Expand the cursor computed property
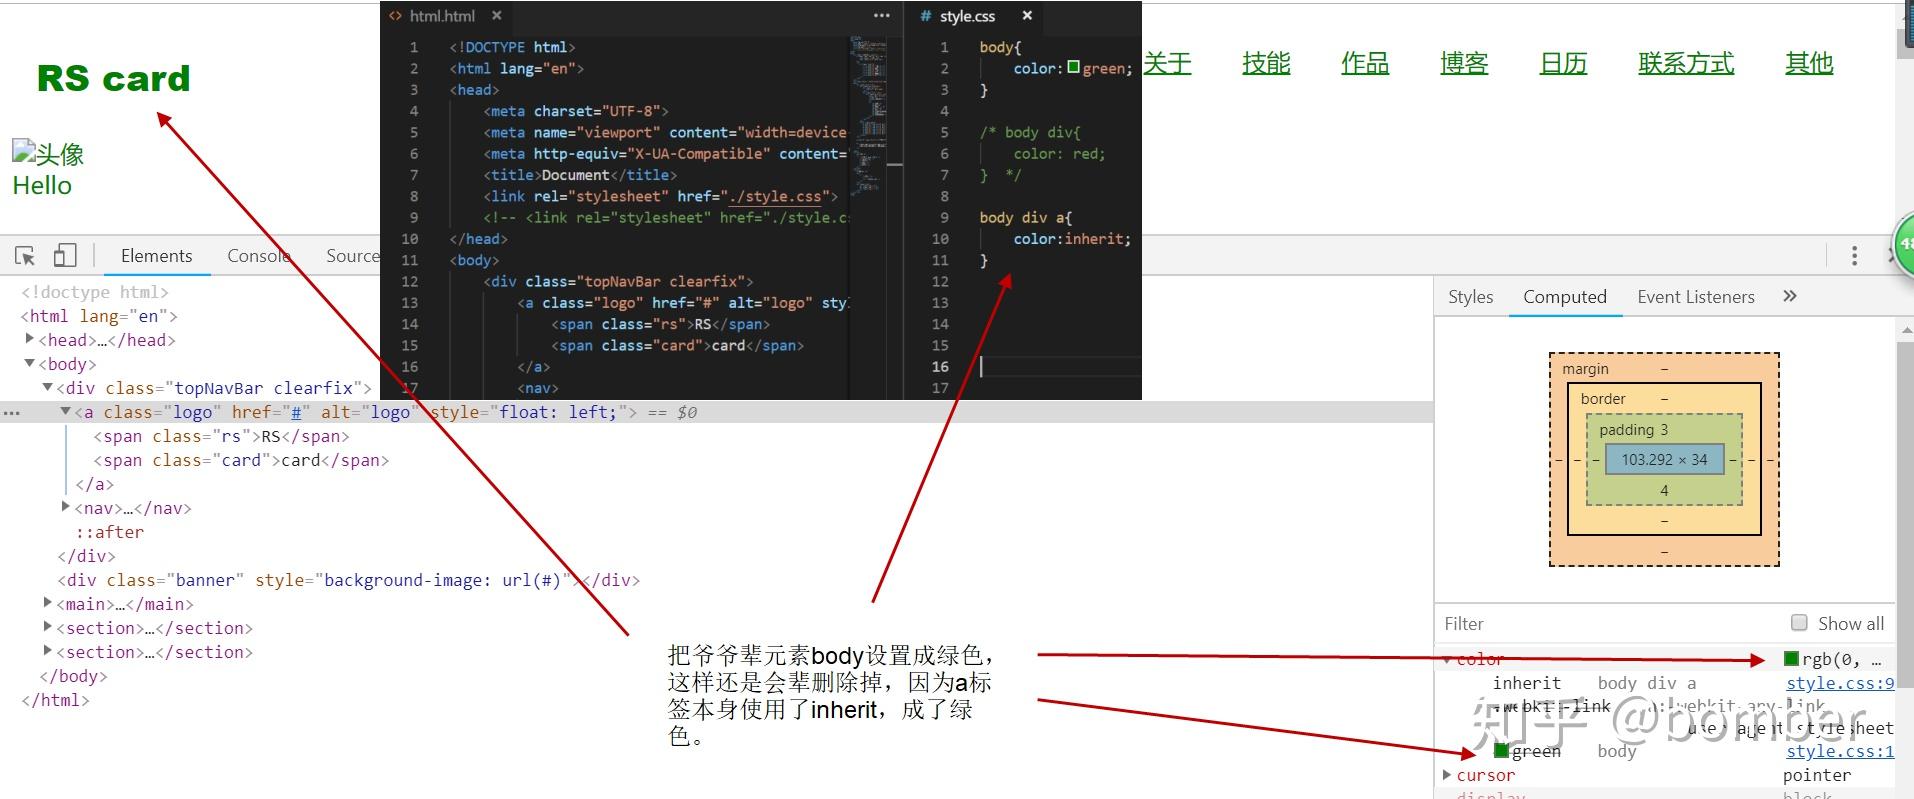This screenshot has width=1914, height=799. [x=1447, y=775]
